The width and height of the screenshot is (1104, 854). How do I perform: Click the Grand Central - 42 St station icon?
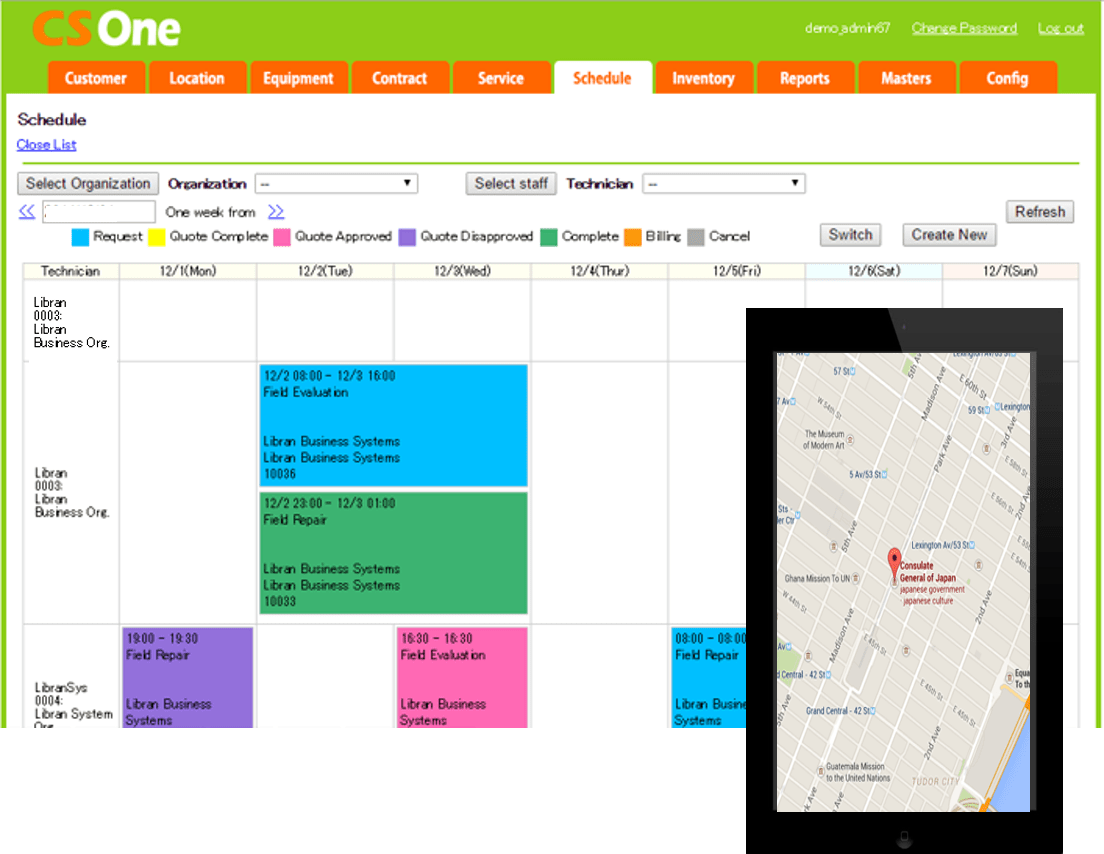pos(872,711)
